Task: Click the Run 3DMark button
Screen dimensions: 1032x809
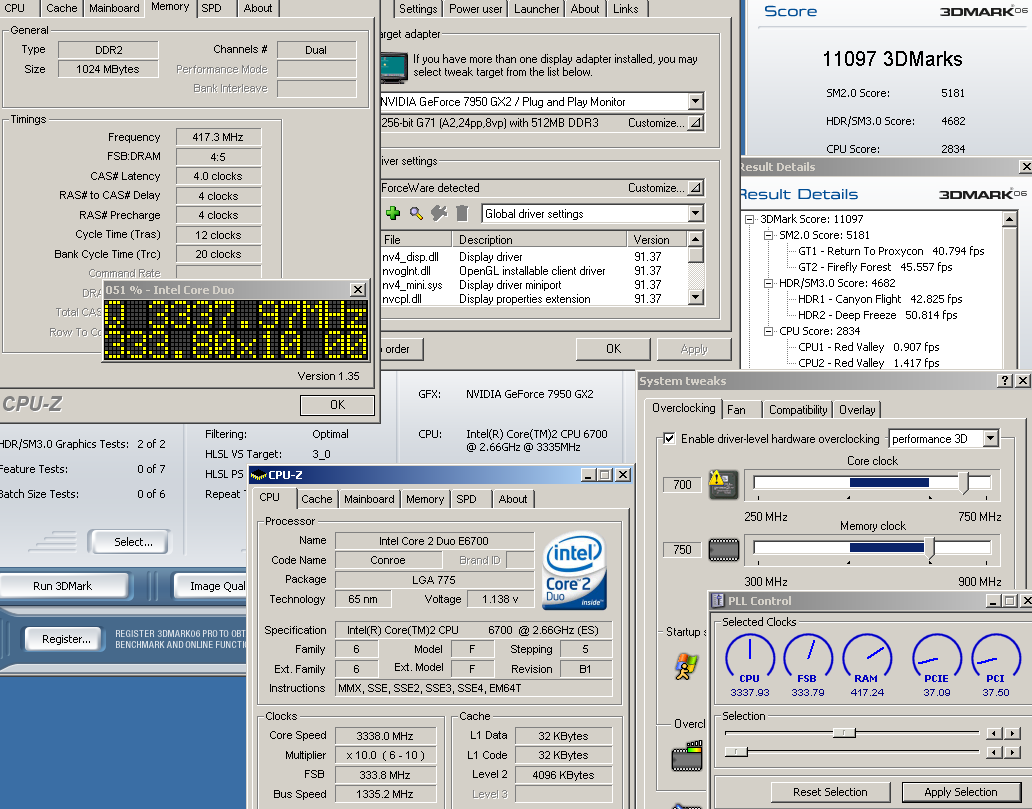Action: pyautogui.click(x=63, y=586)
